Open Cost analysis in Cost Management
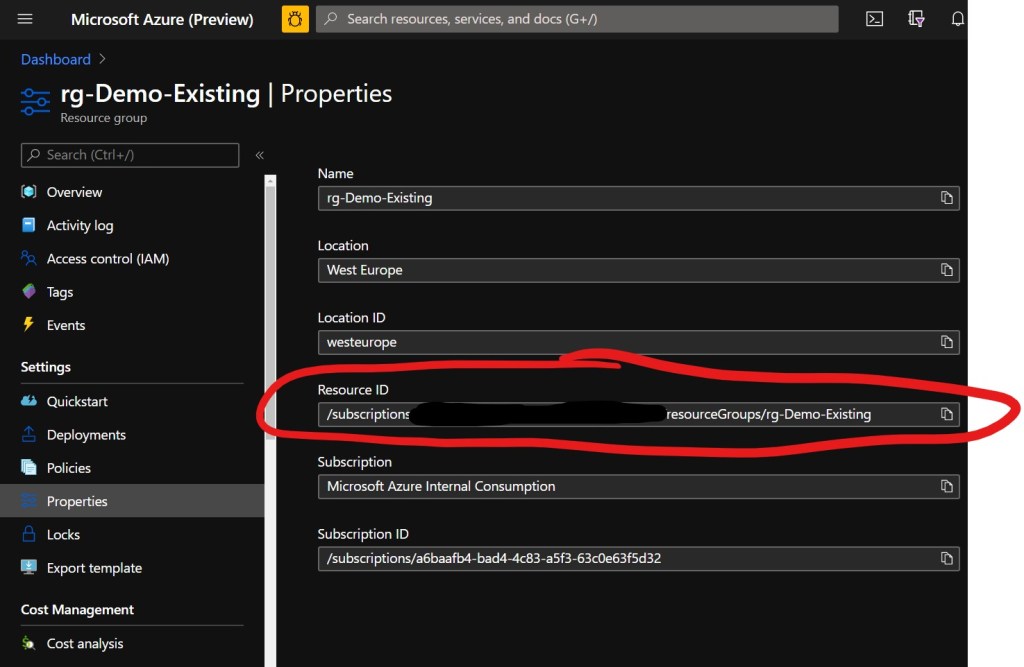 click(85, 644)
